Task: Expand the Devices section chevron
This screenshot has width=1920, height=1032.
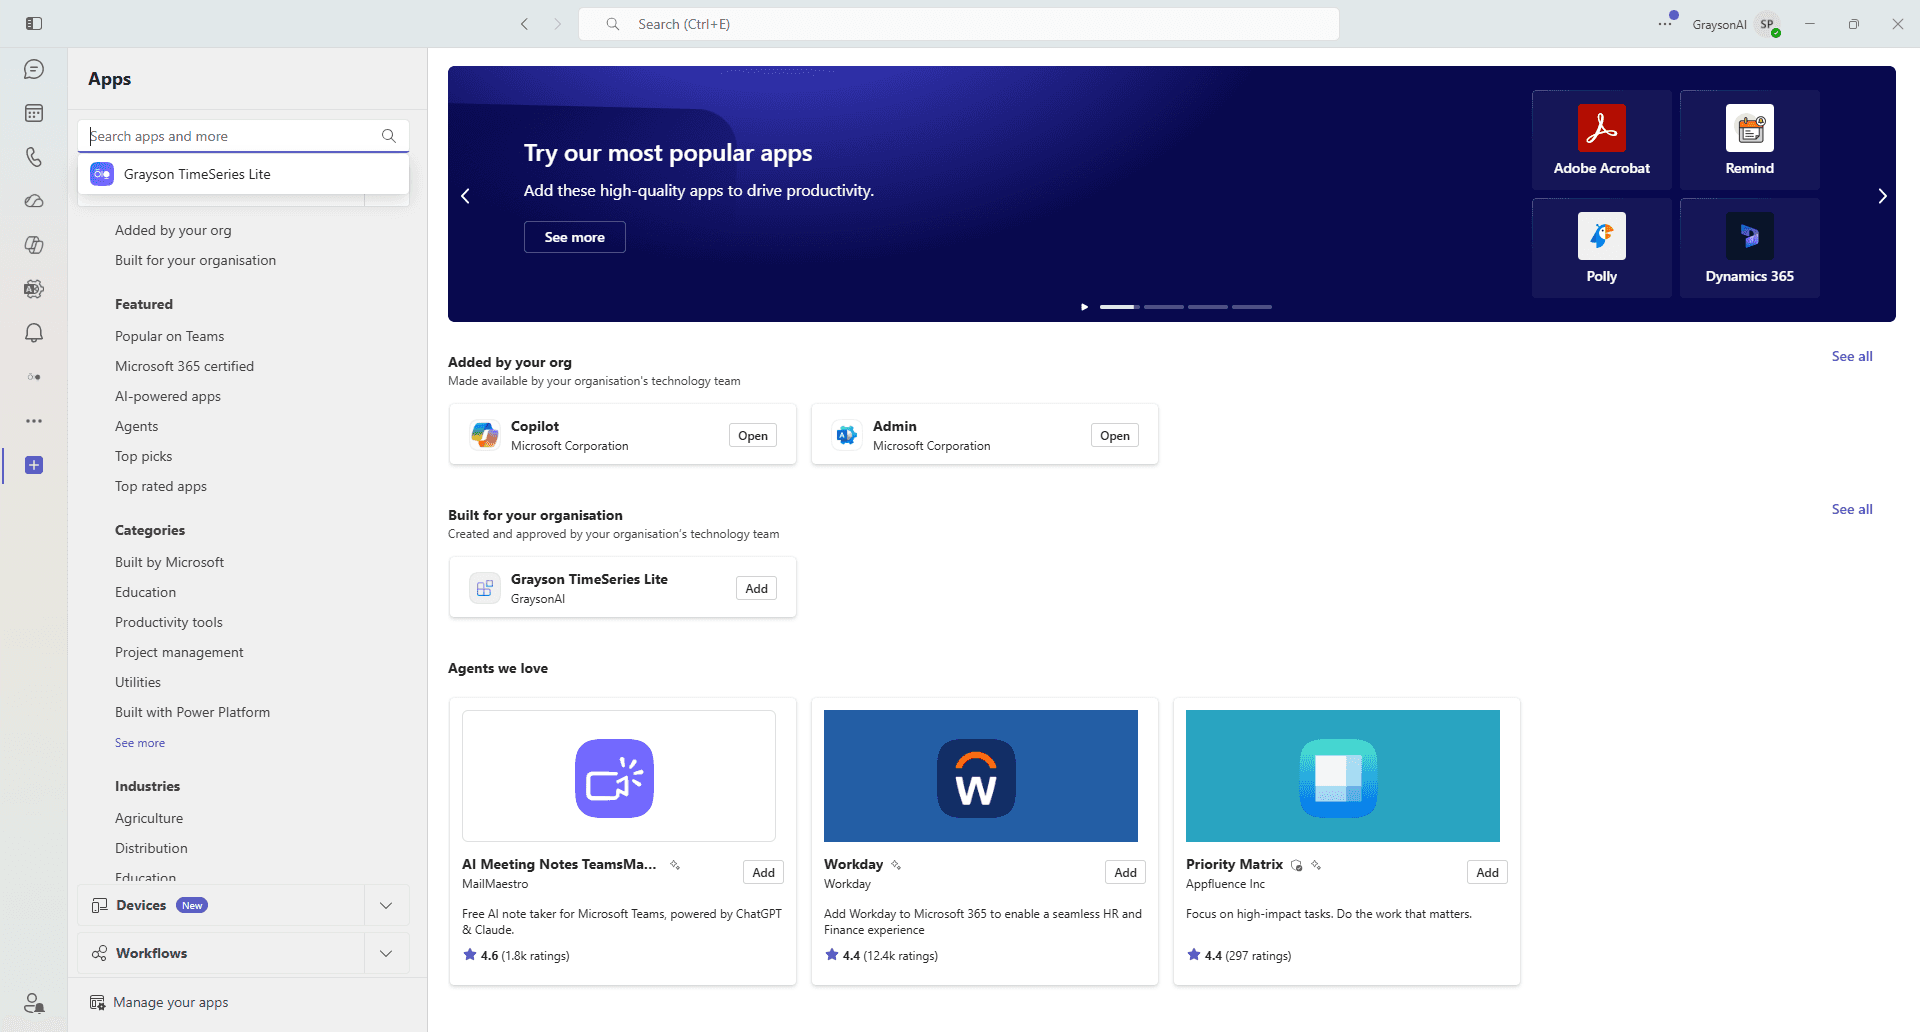Action: tap(386, 905)
